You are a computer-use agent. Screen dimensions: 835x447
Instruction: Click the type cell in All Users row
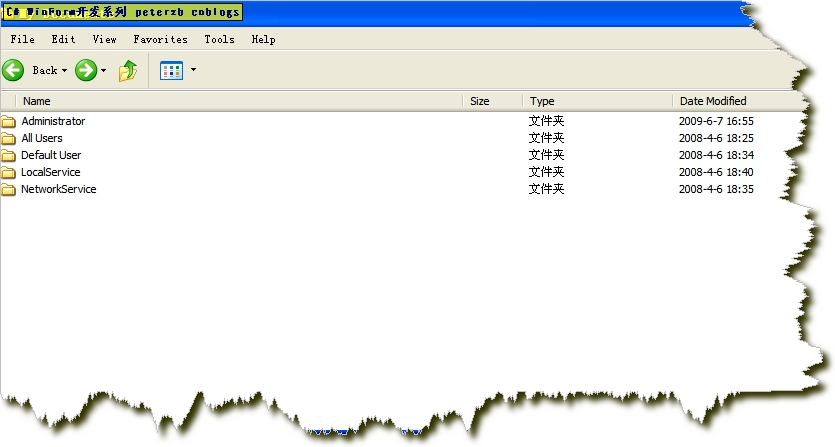click(546, 138)
